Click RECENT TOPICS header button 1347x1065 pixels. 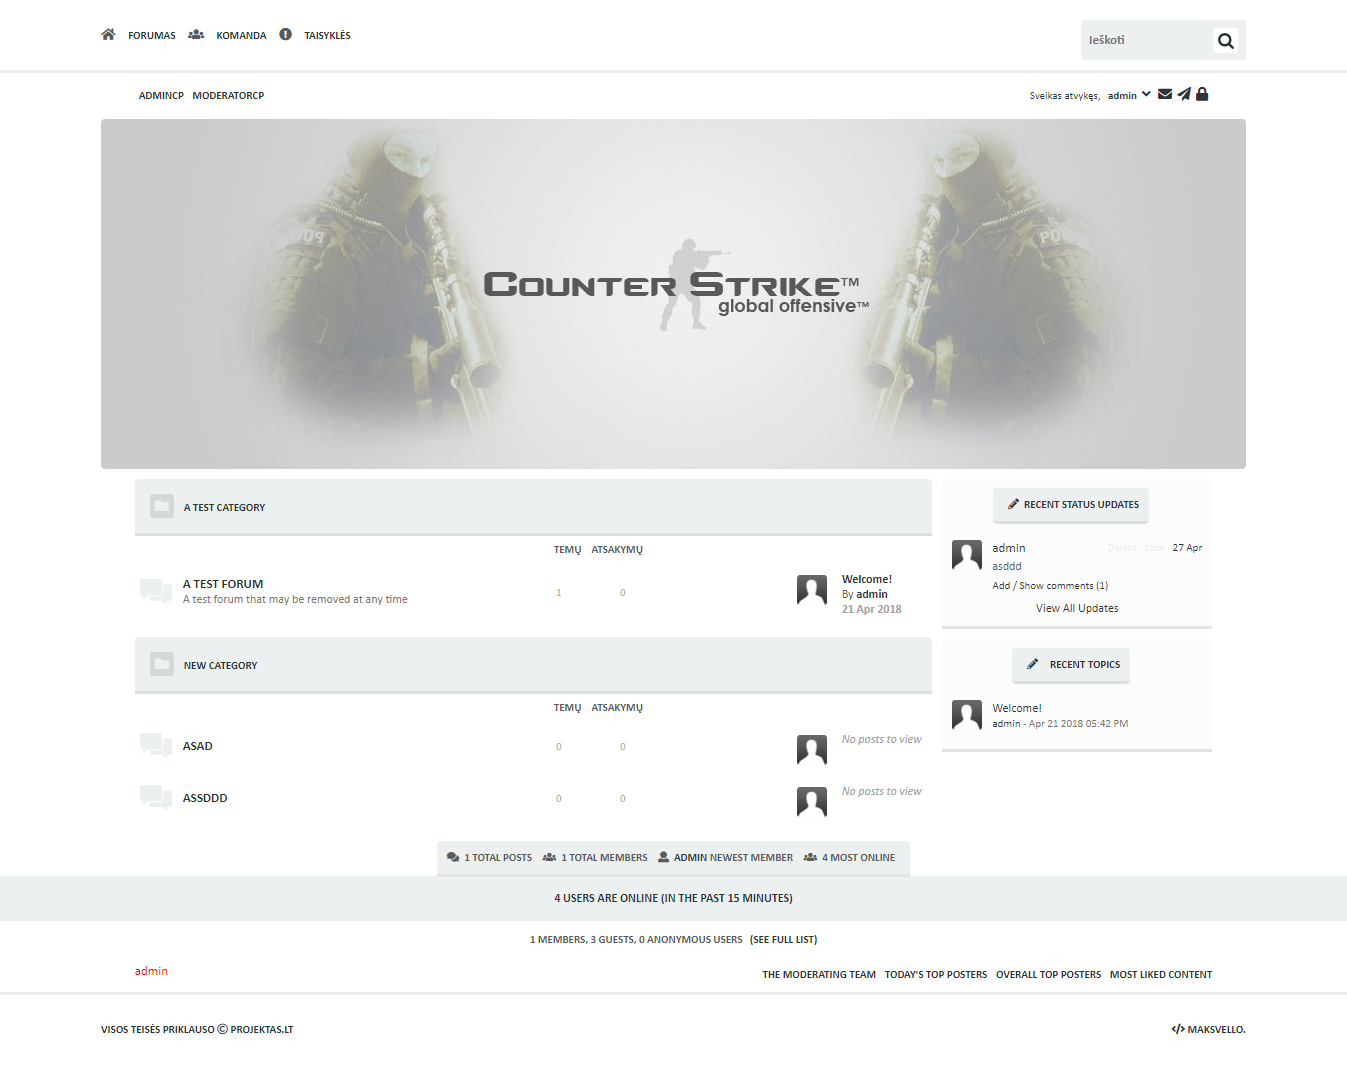[1071, 665]
